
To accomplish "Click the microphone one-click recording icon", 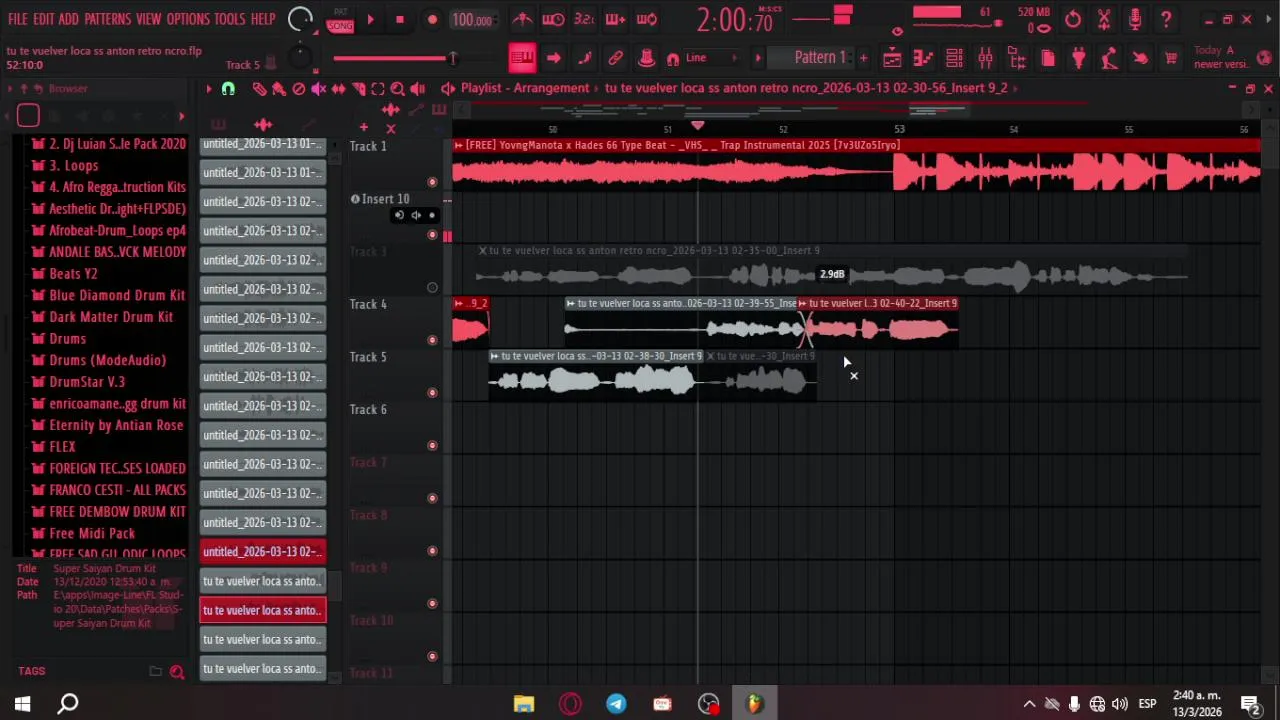I will pyautogui.click(x=1135, y=19).
